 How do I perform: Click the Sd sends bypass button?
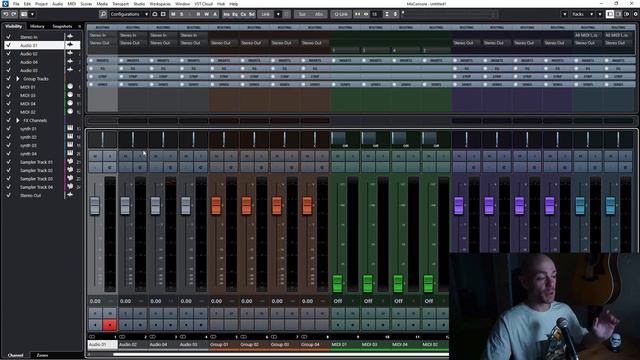point(252,14)
